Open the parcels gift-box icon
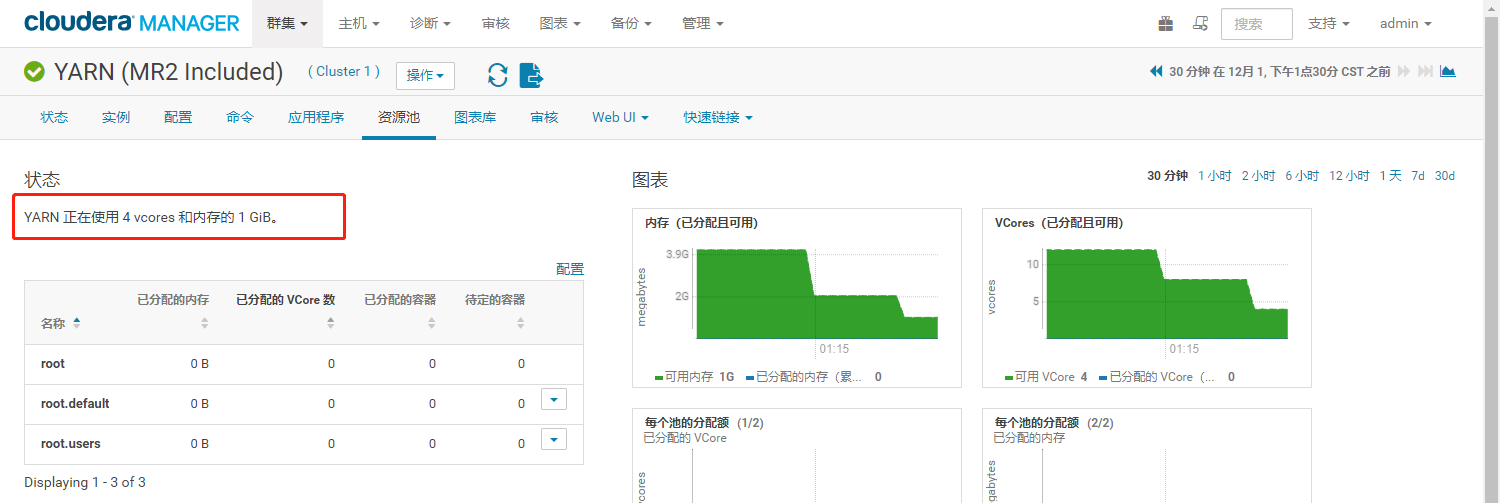Viewport: 1500px width, 503px height. pyautogui.click(x=1166, y=23)
